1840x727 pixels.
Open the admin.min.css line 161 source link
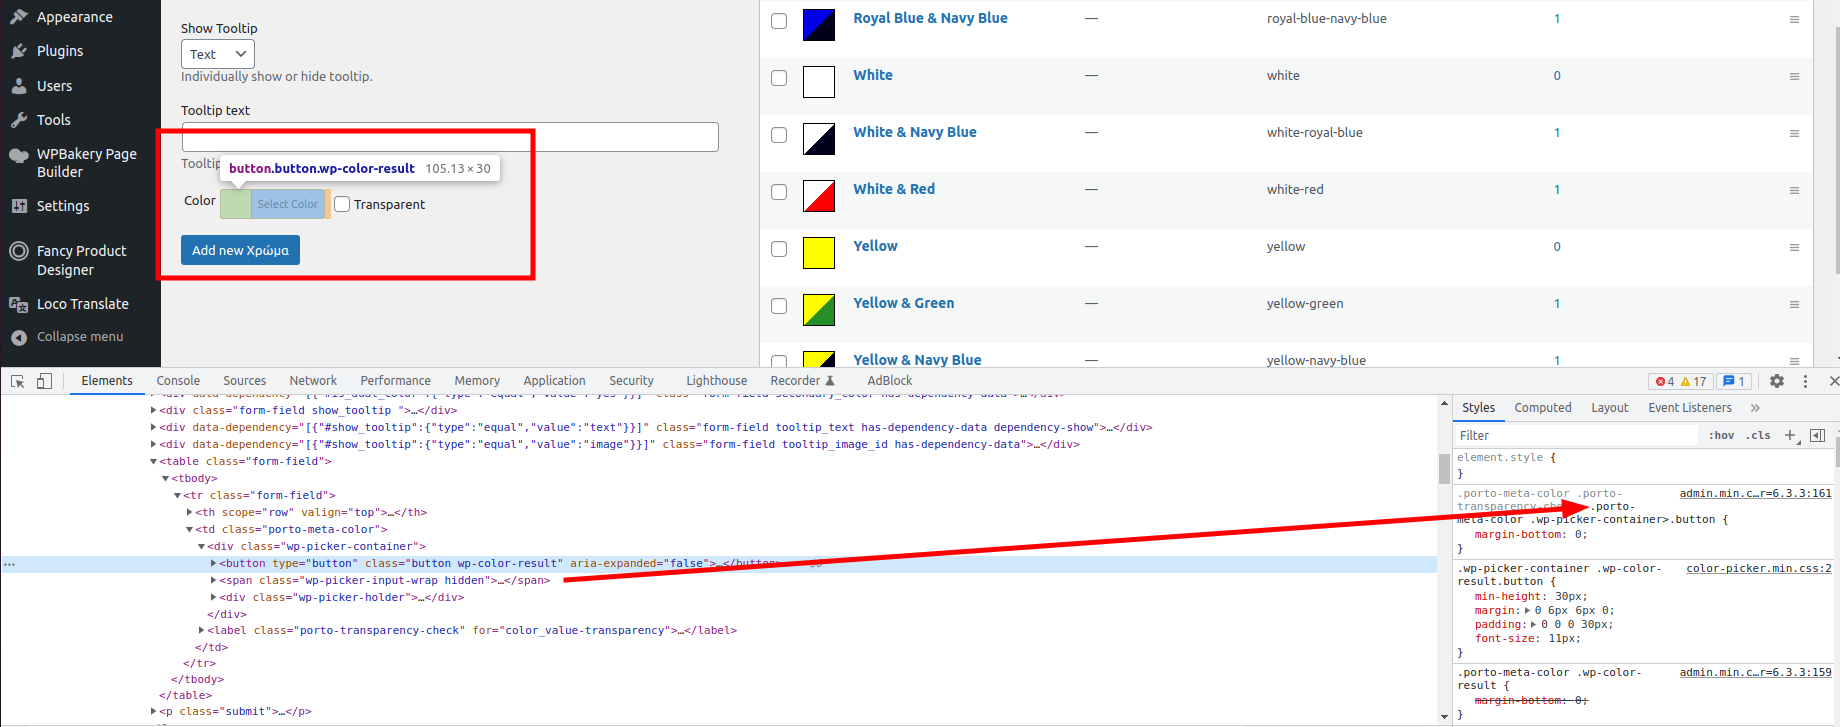click(x=1755, y=493)
